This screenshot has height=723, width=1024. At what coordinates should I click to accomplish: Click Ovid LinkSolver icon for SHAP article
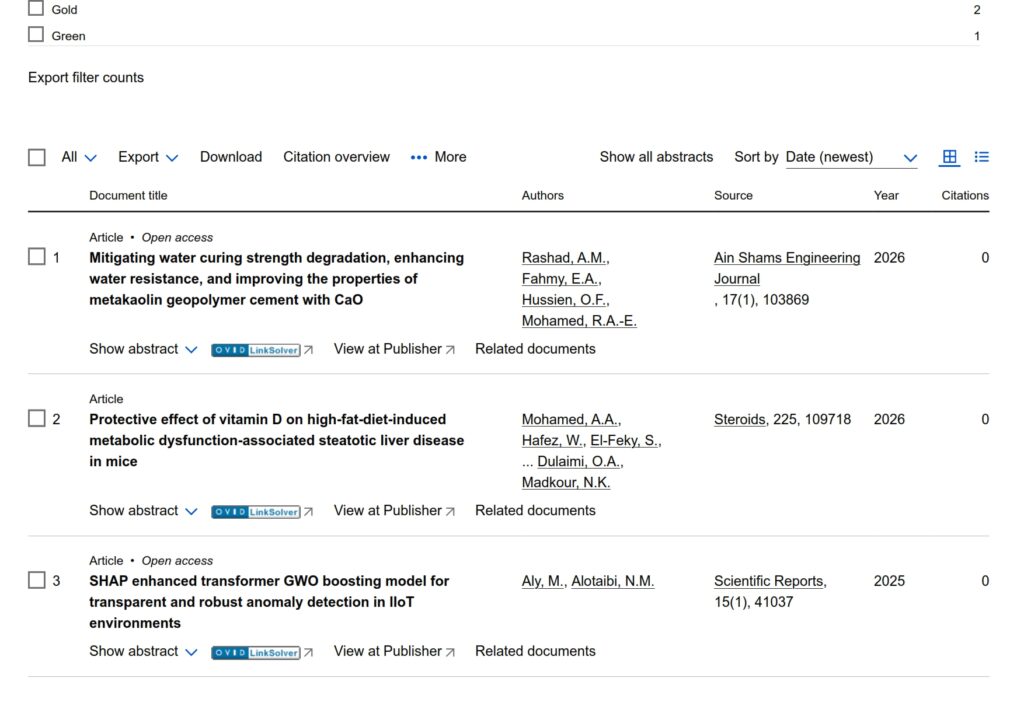click(256, 652)
